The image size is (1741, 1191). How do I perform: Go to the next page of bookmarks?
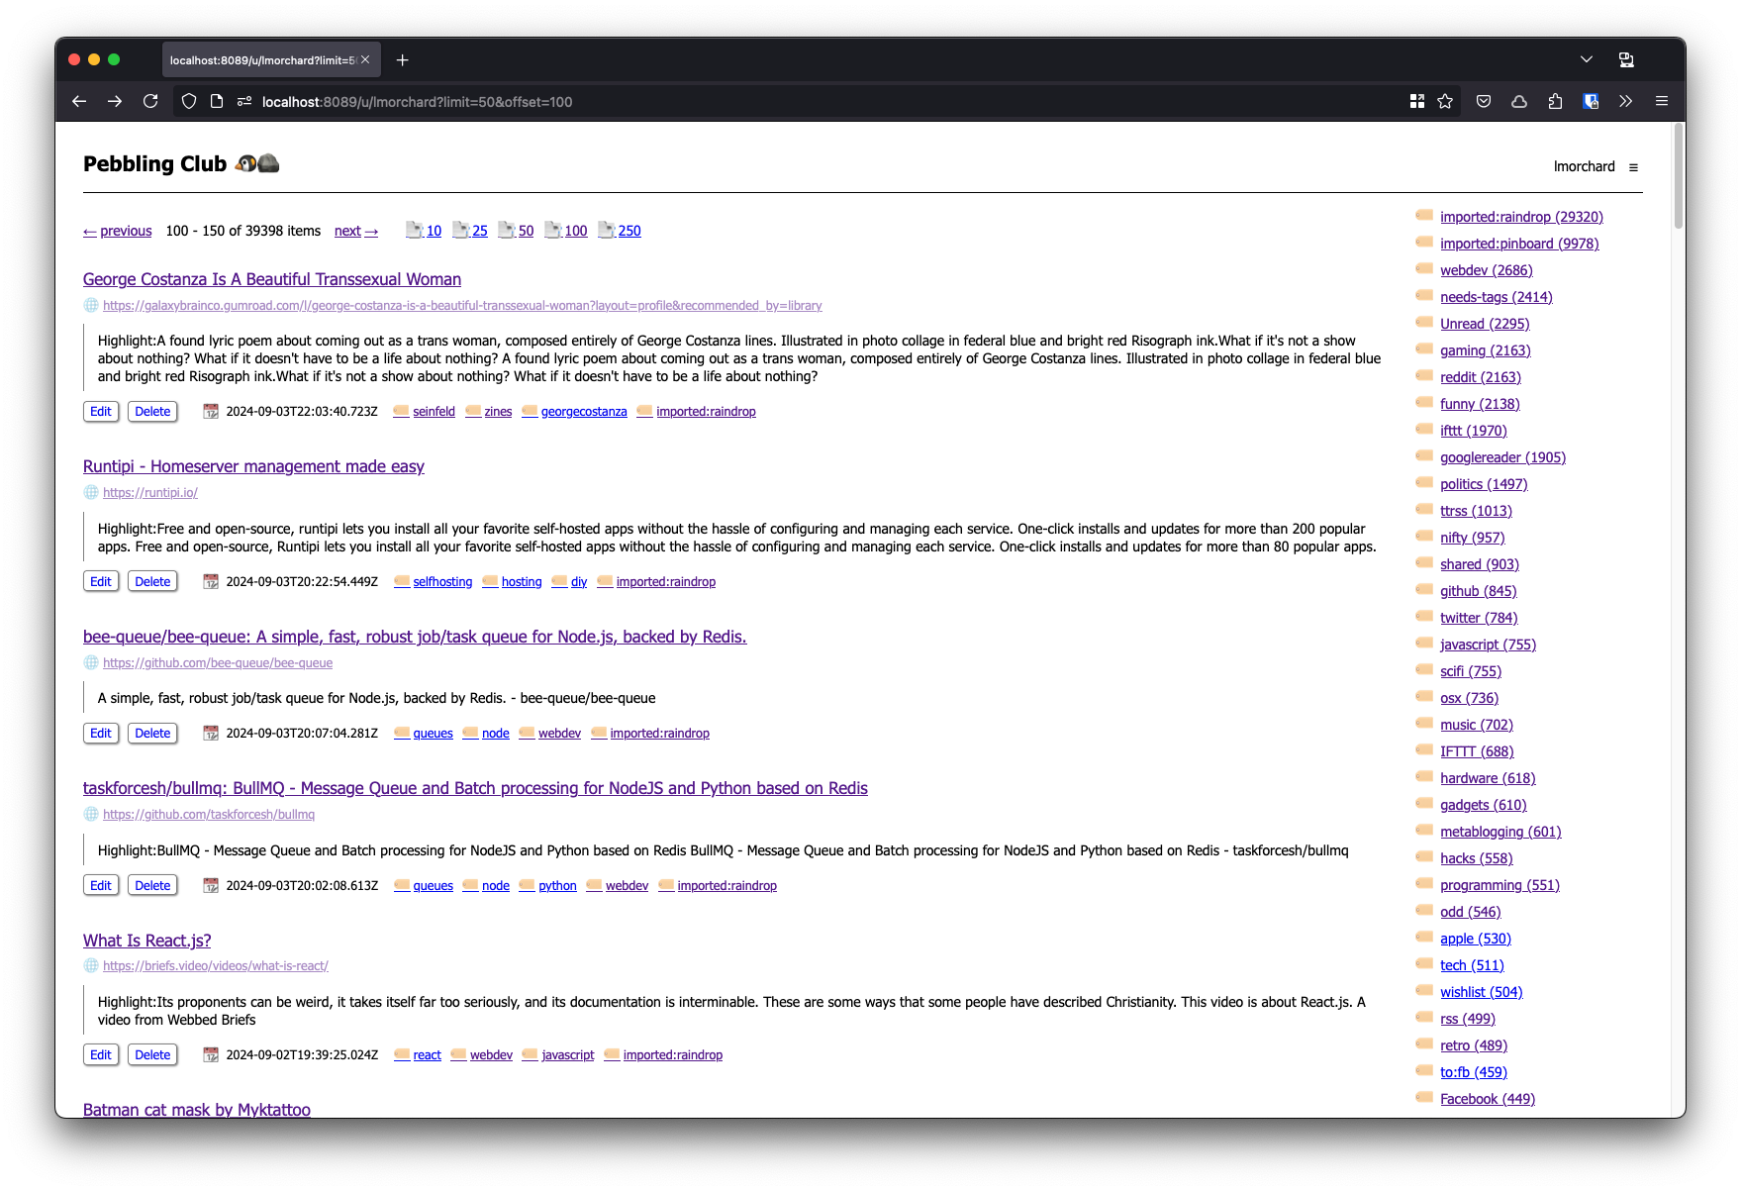355,231
